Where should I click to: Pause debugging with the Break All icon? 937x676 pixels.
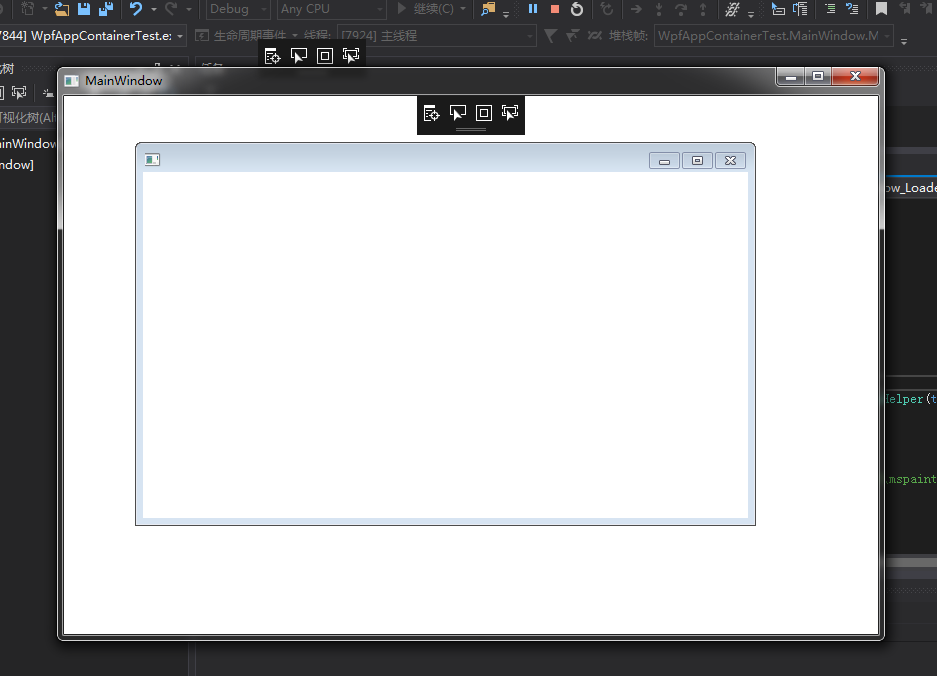[x=533, y=9]
